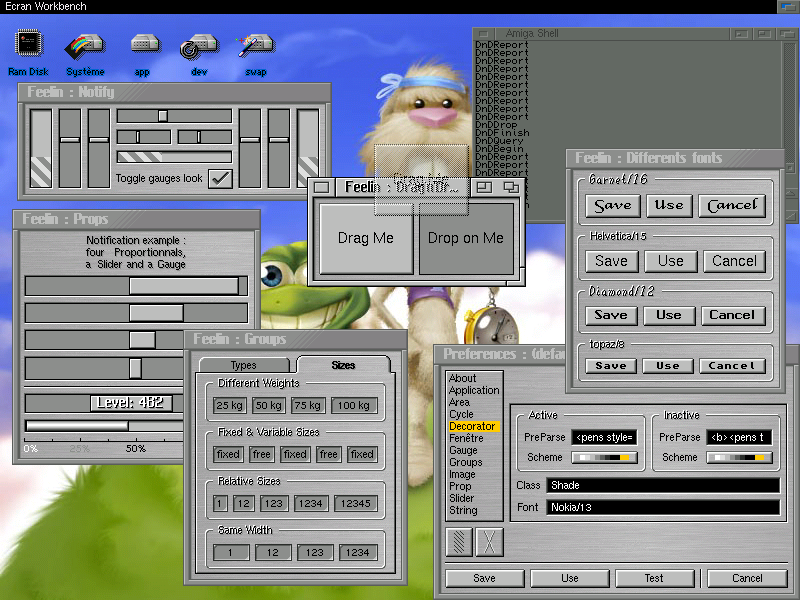Select About in the Preferences list
Screen dimensions: 800x600
[x=462, y=378]
